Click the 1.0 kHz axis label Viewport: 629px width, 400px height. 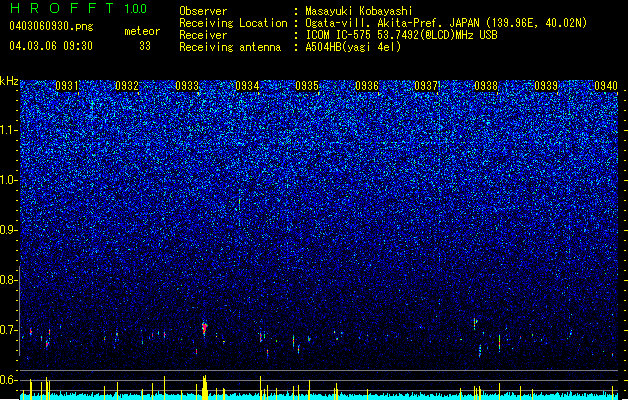(x=9, y=180)
